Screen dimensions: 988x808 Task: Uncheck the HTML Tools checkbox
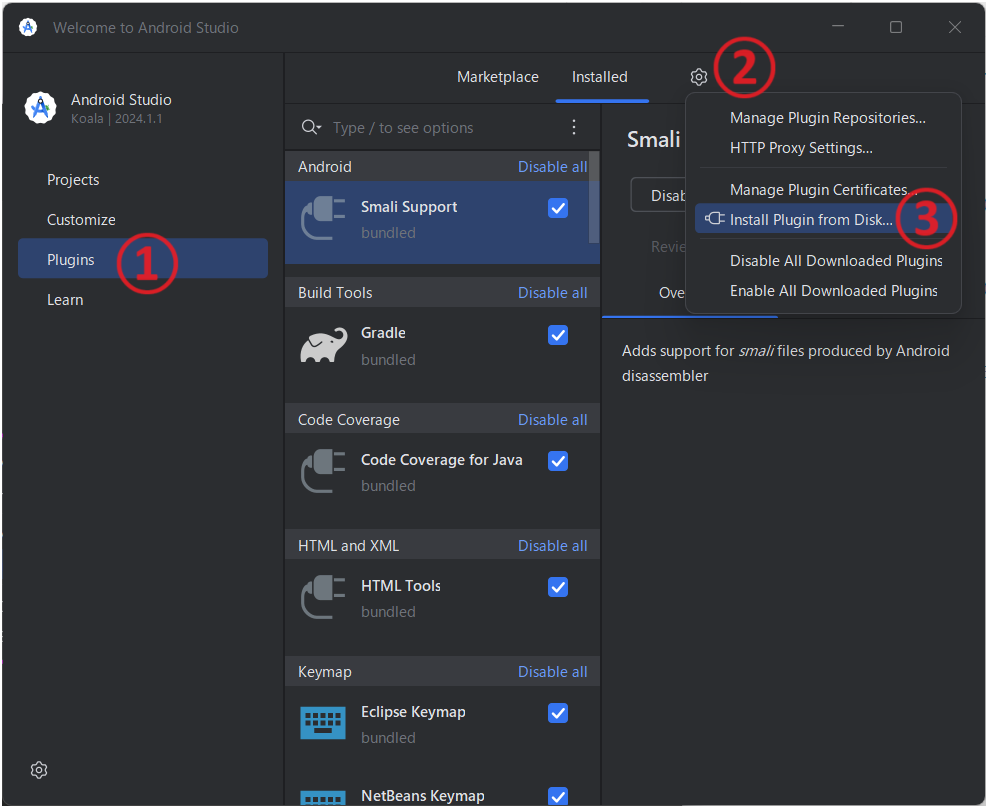pos(558,587)
